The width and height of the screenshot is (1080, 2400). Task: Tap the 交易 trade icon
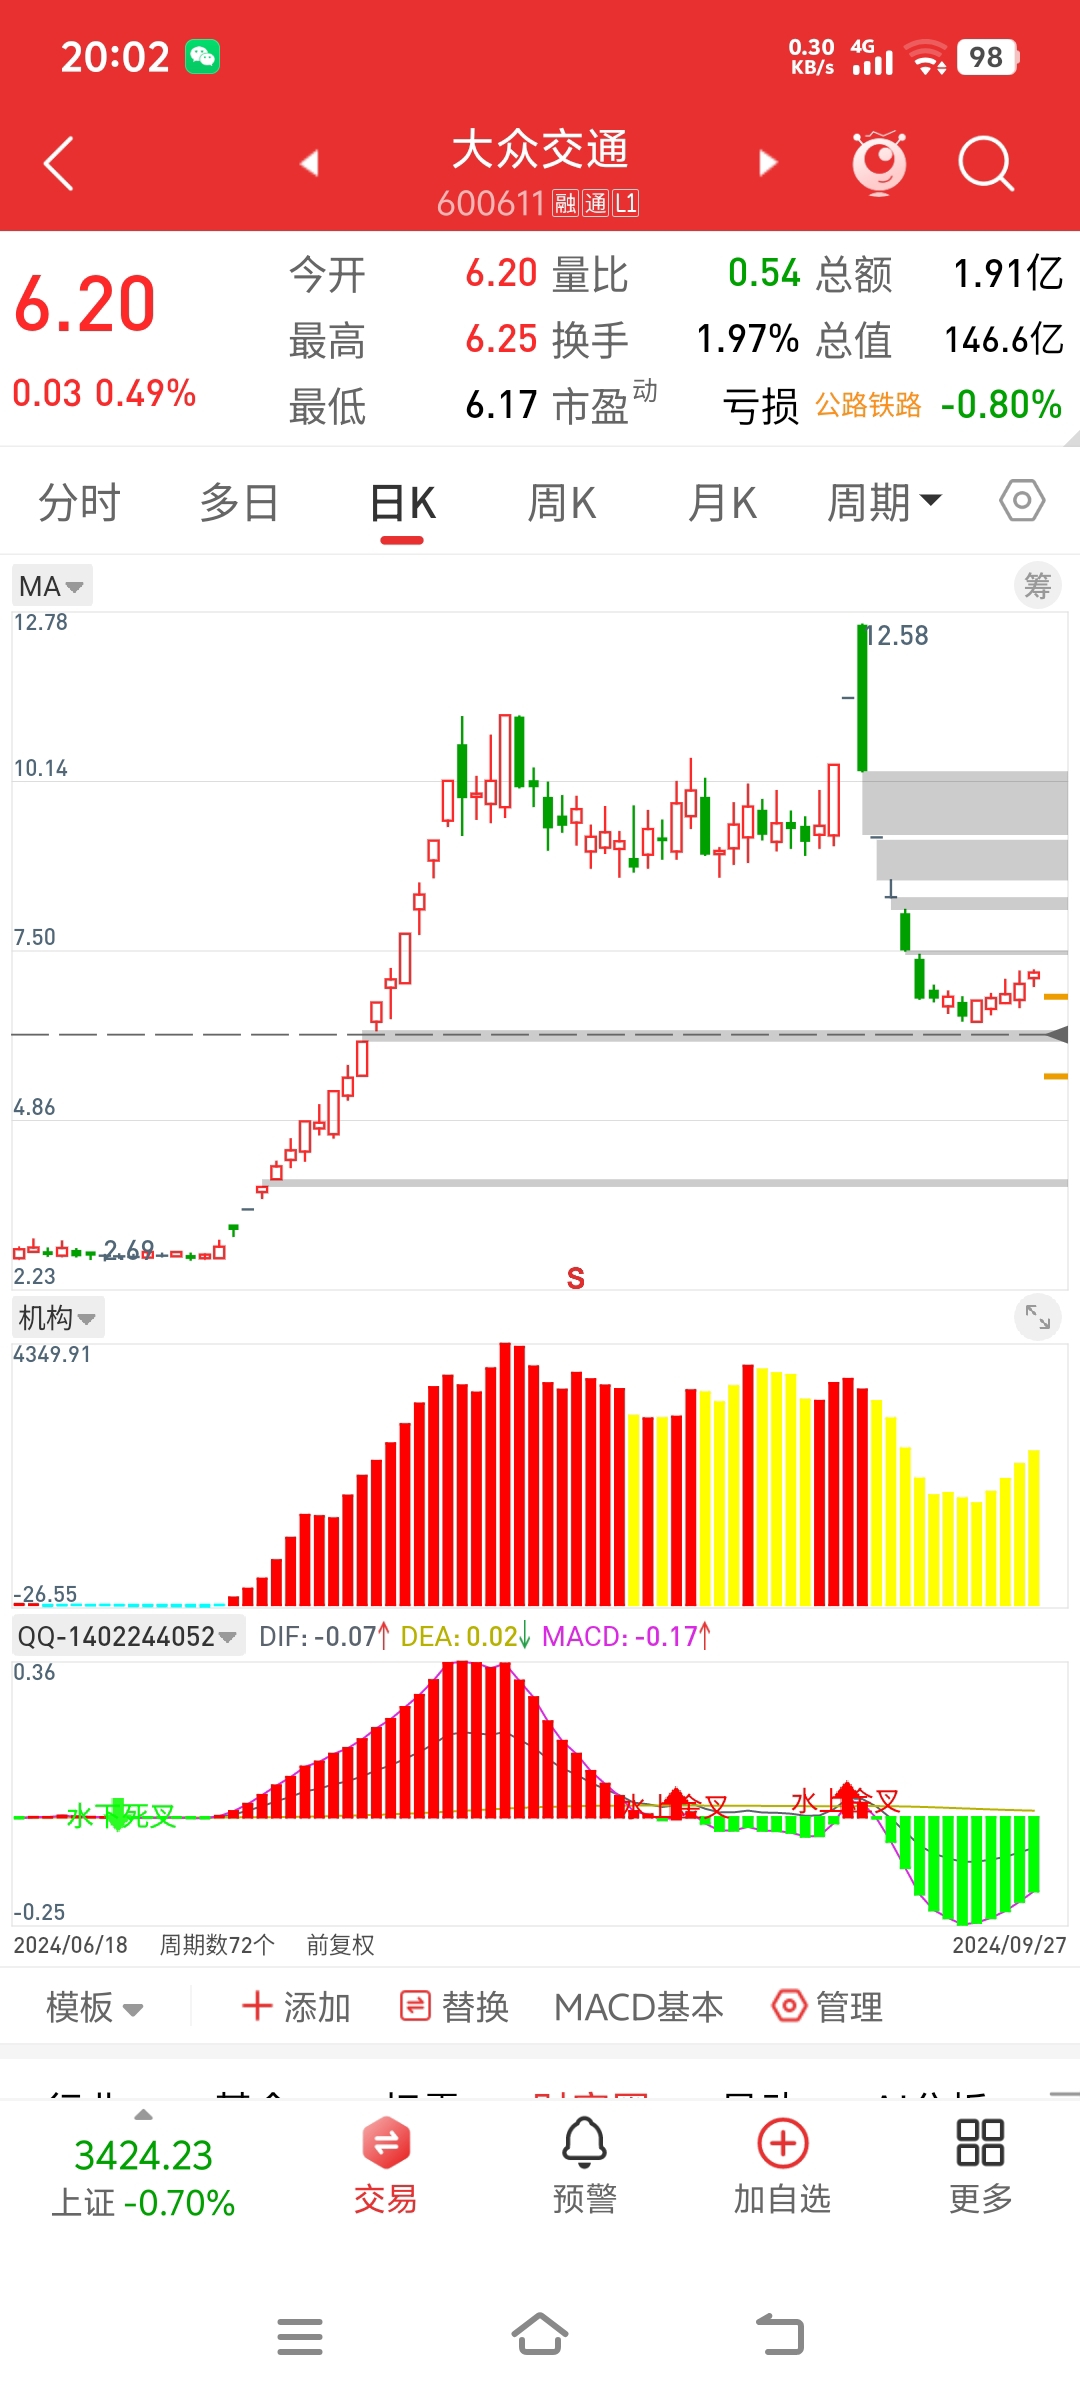385,2166
